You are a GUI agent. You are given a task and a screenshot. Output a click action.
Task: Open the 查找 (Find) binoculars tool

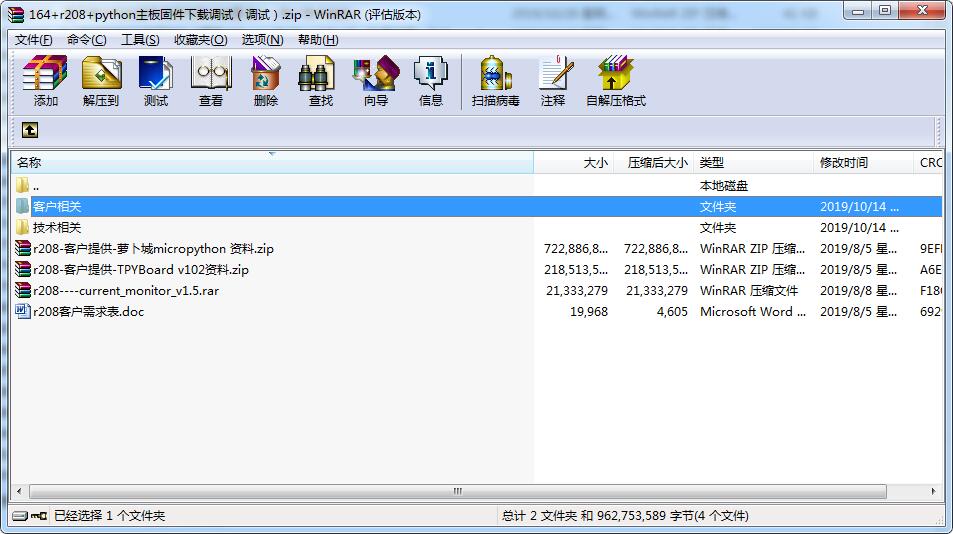[320, 81]
